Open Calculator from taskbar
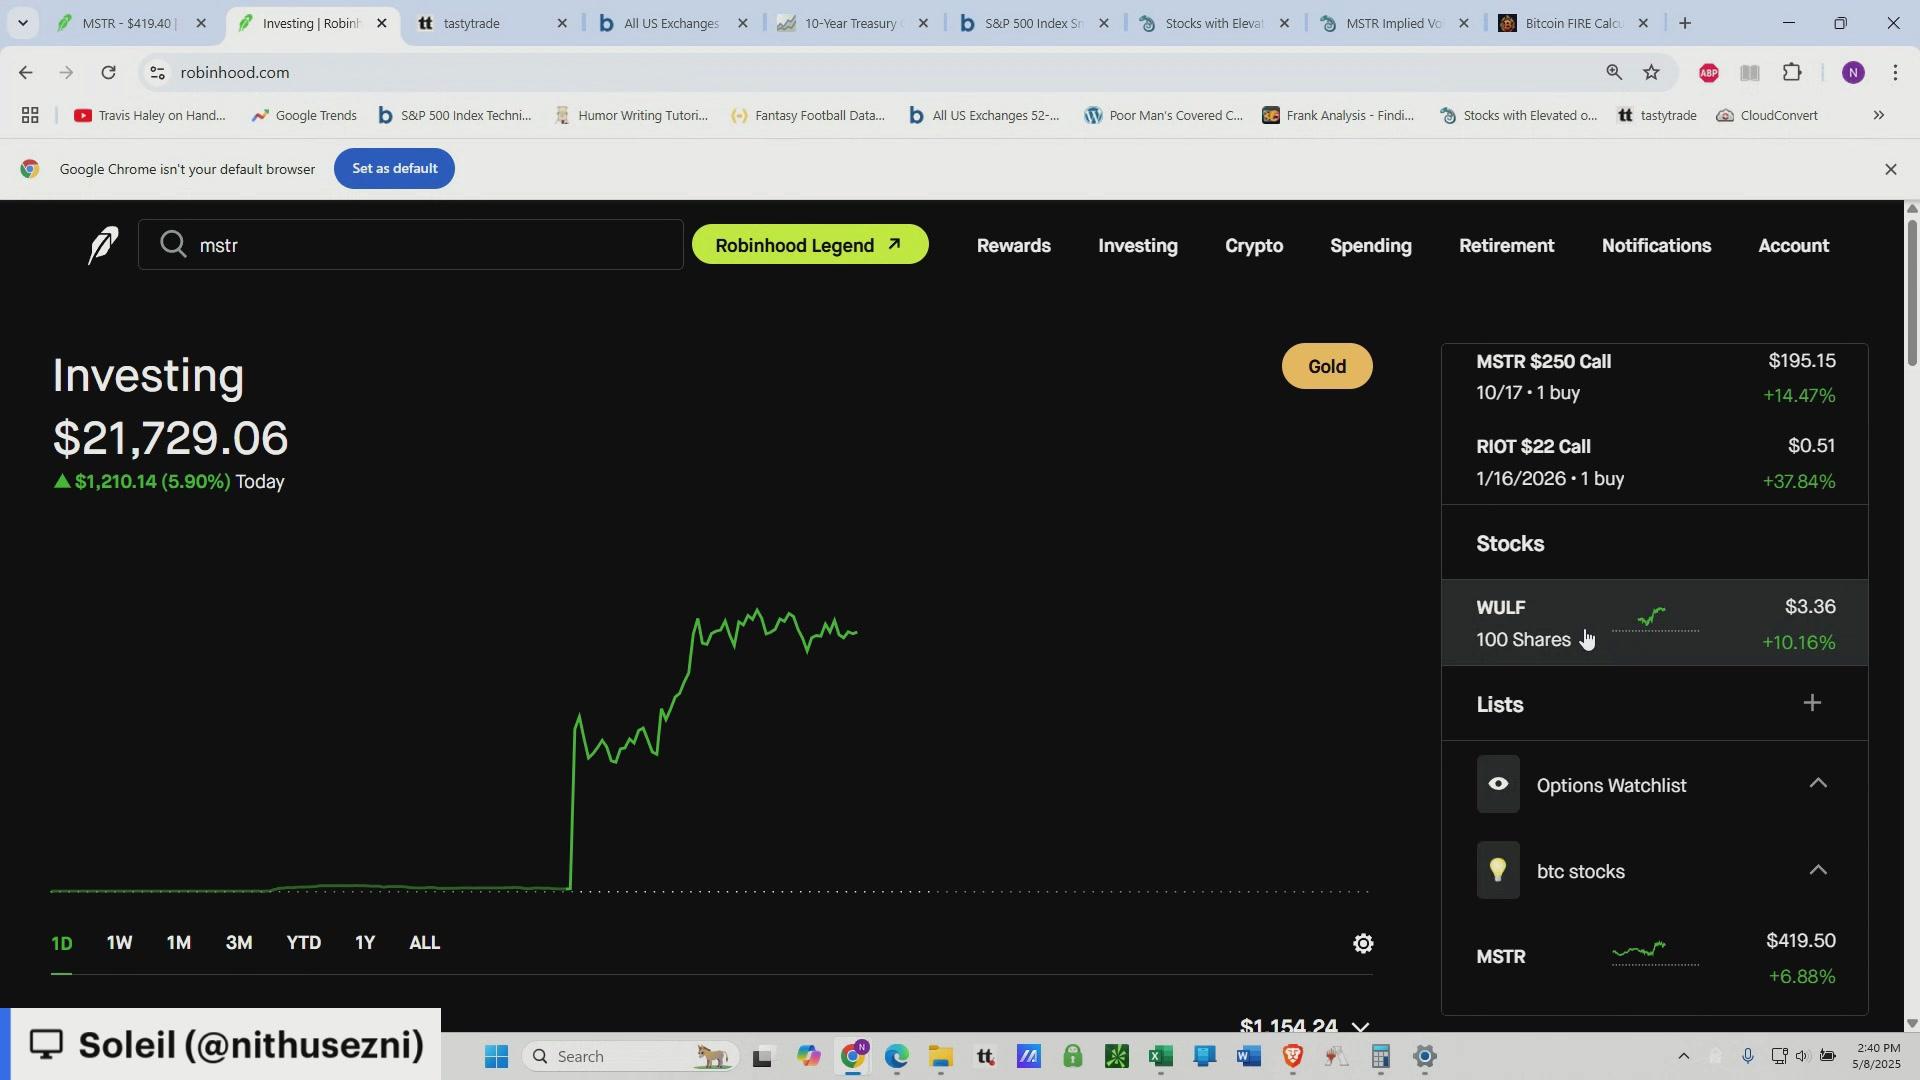 pos(1381,1057)
